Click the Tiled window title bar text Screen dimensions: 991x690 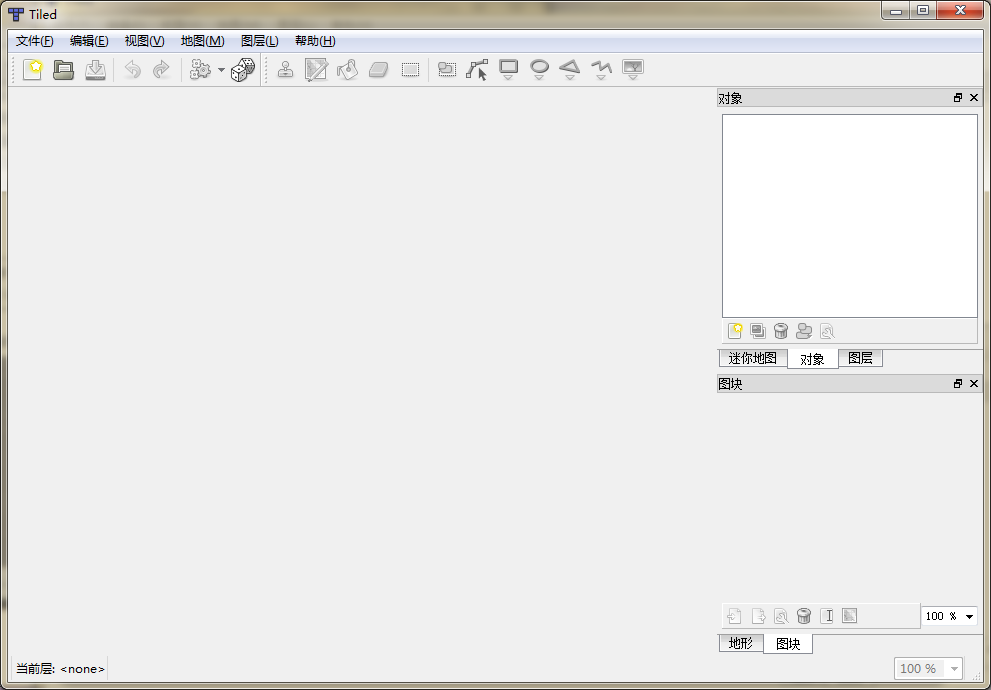coord(42,15)
